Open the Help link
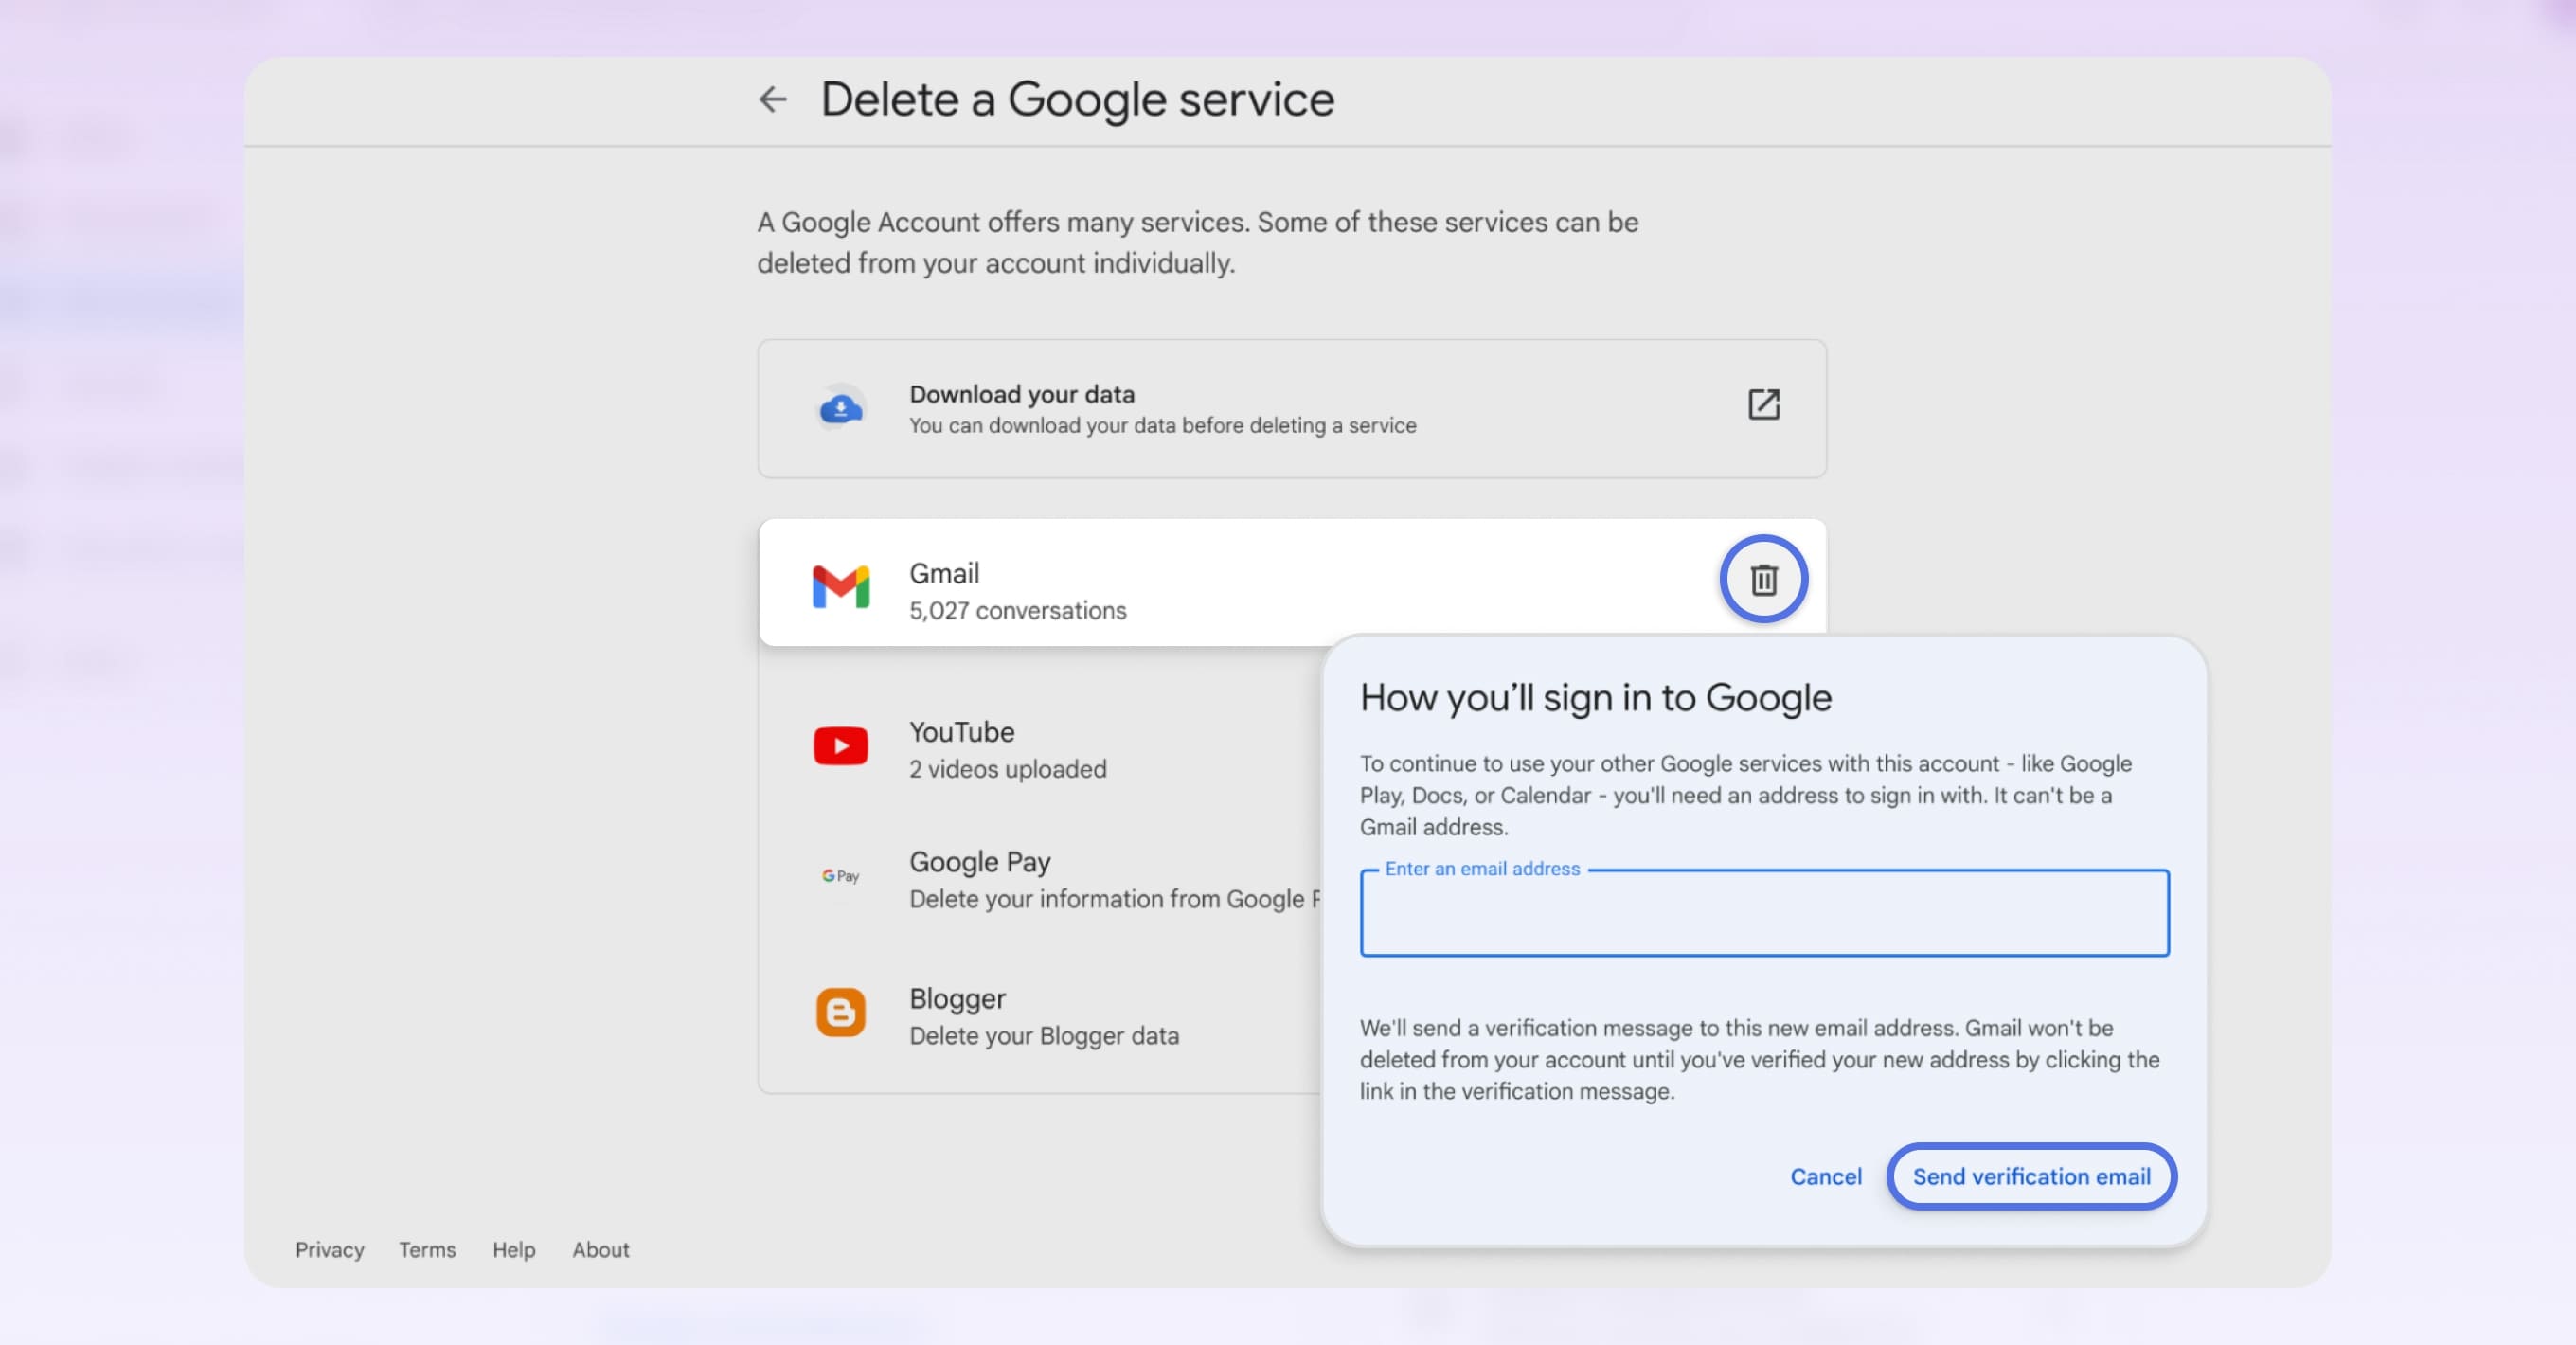 pos(513,1249)
